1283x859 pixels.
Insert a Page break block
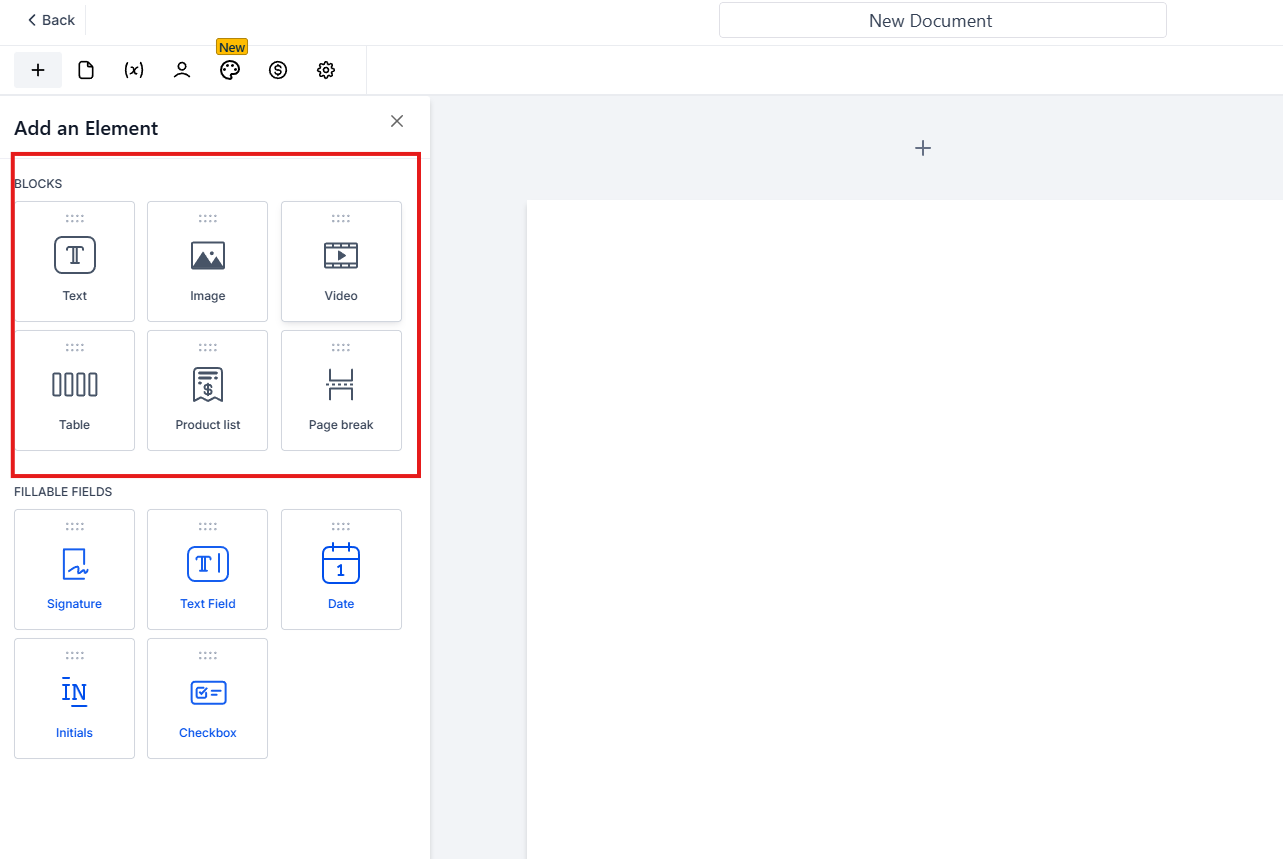341,391
